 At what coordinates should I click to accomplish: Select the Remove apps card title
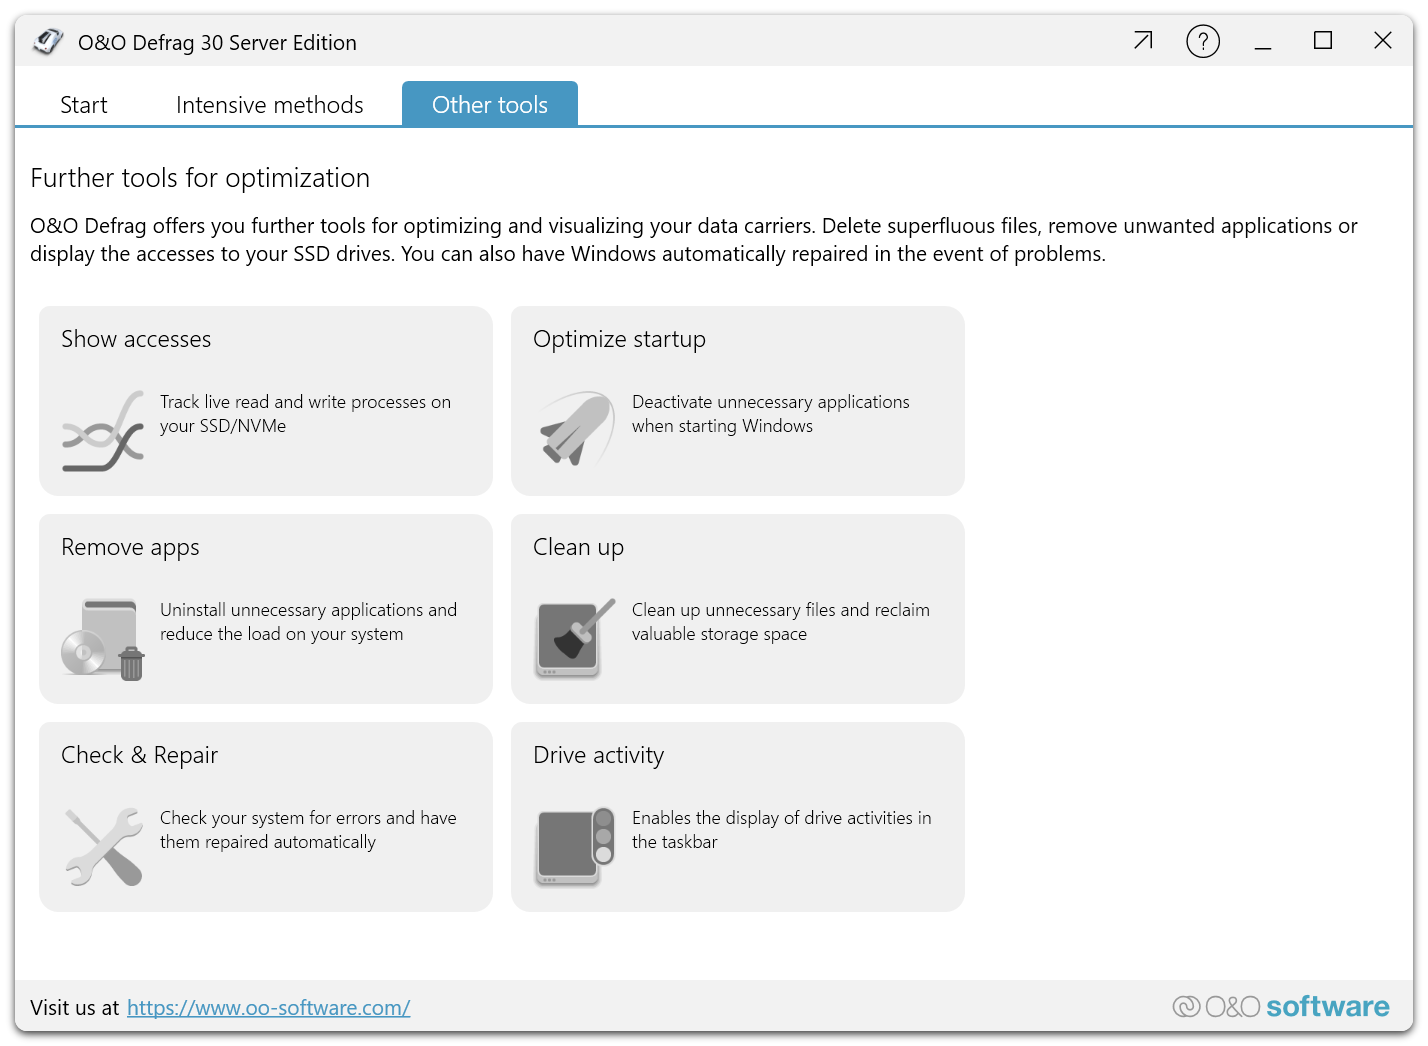pyautogui.click(x=130, y=547)
